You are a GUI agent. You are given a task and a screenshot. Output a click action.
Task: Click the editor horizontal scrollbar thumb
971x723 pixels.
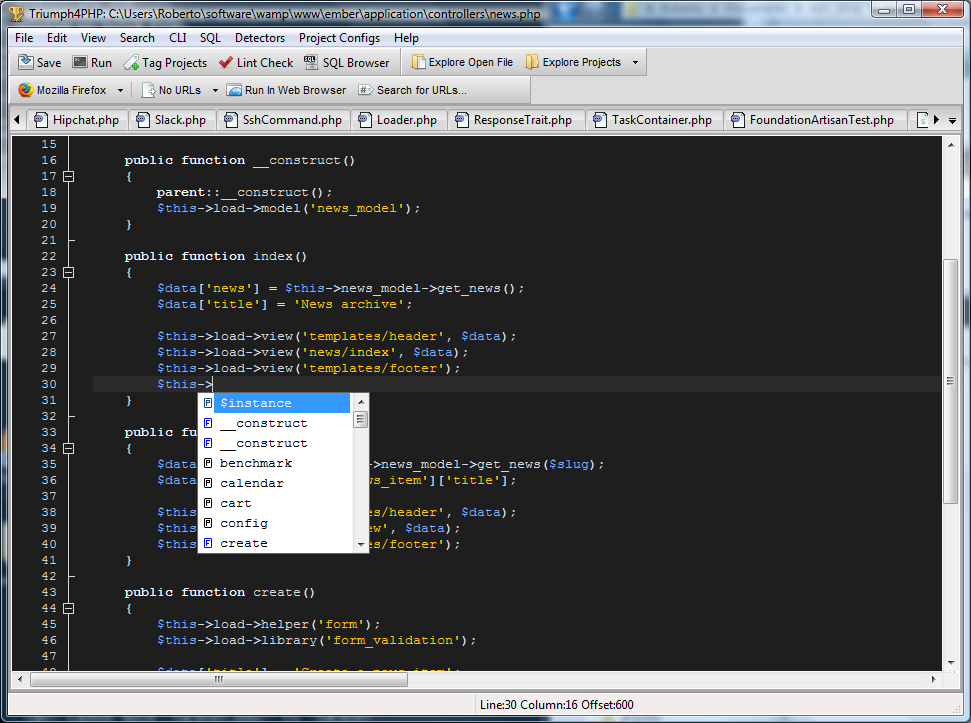pyautogui.click(x=219, y=679)
